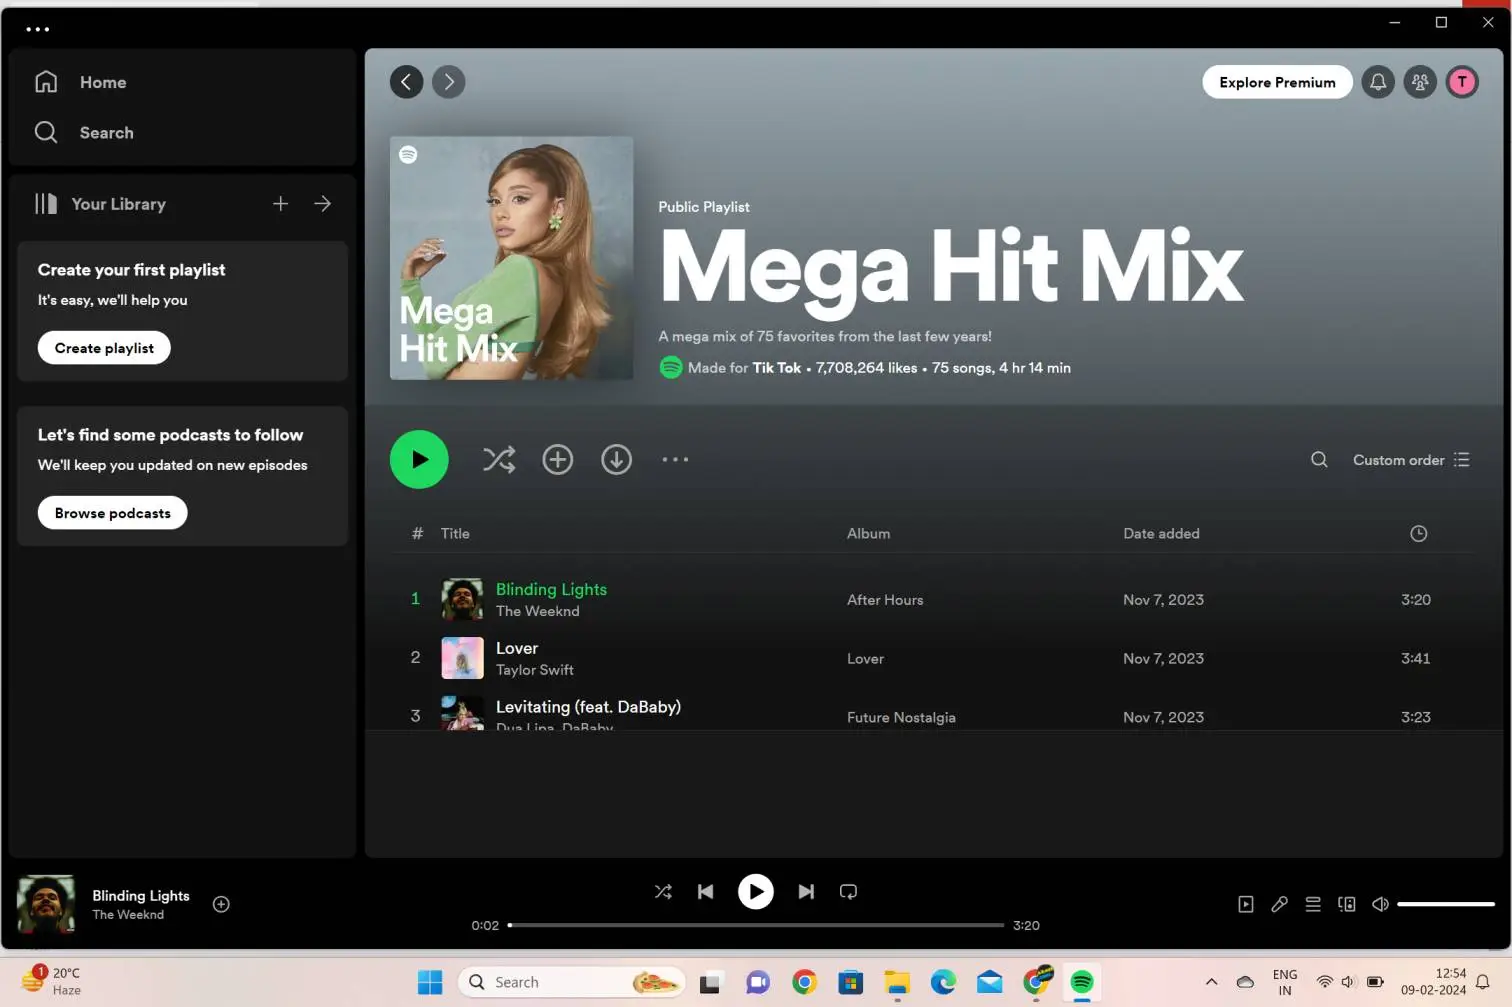Viewport: 1512px width, 1007px height.
Task: Open Made for Tik Tok profile link
Action: 777,368
